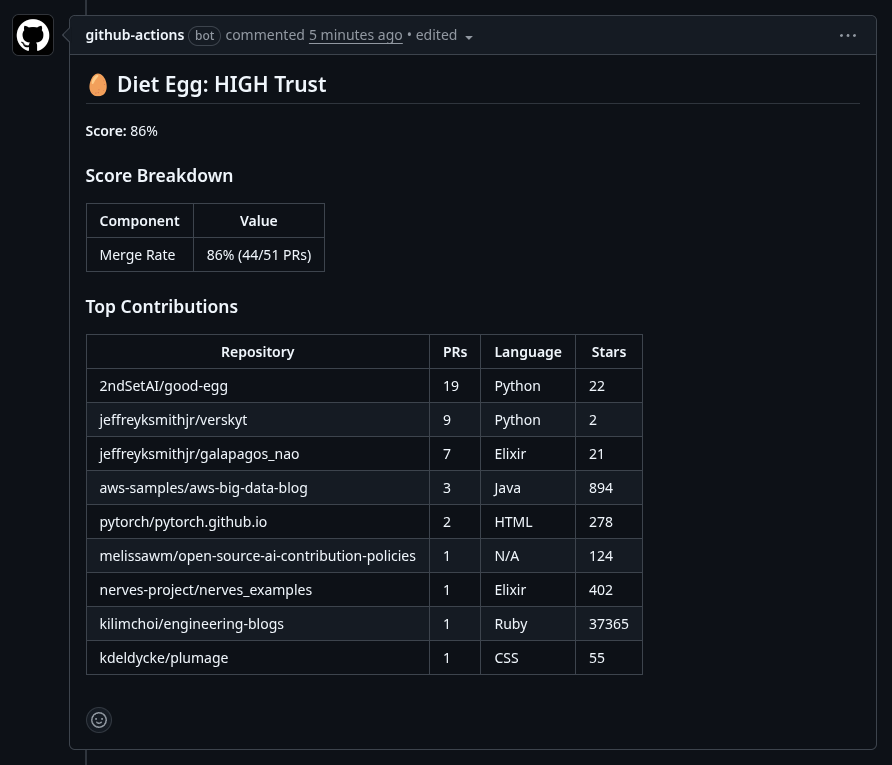
Task: Click the Merge Rate value cell
Action: (x=258, y=255)
